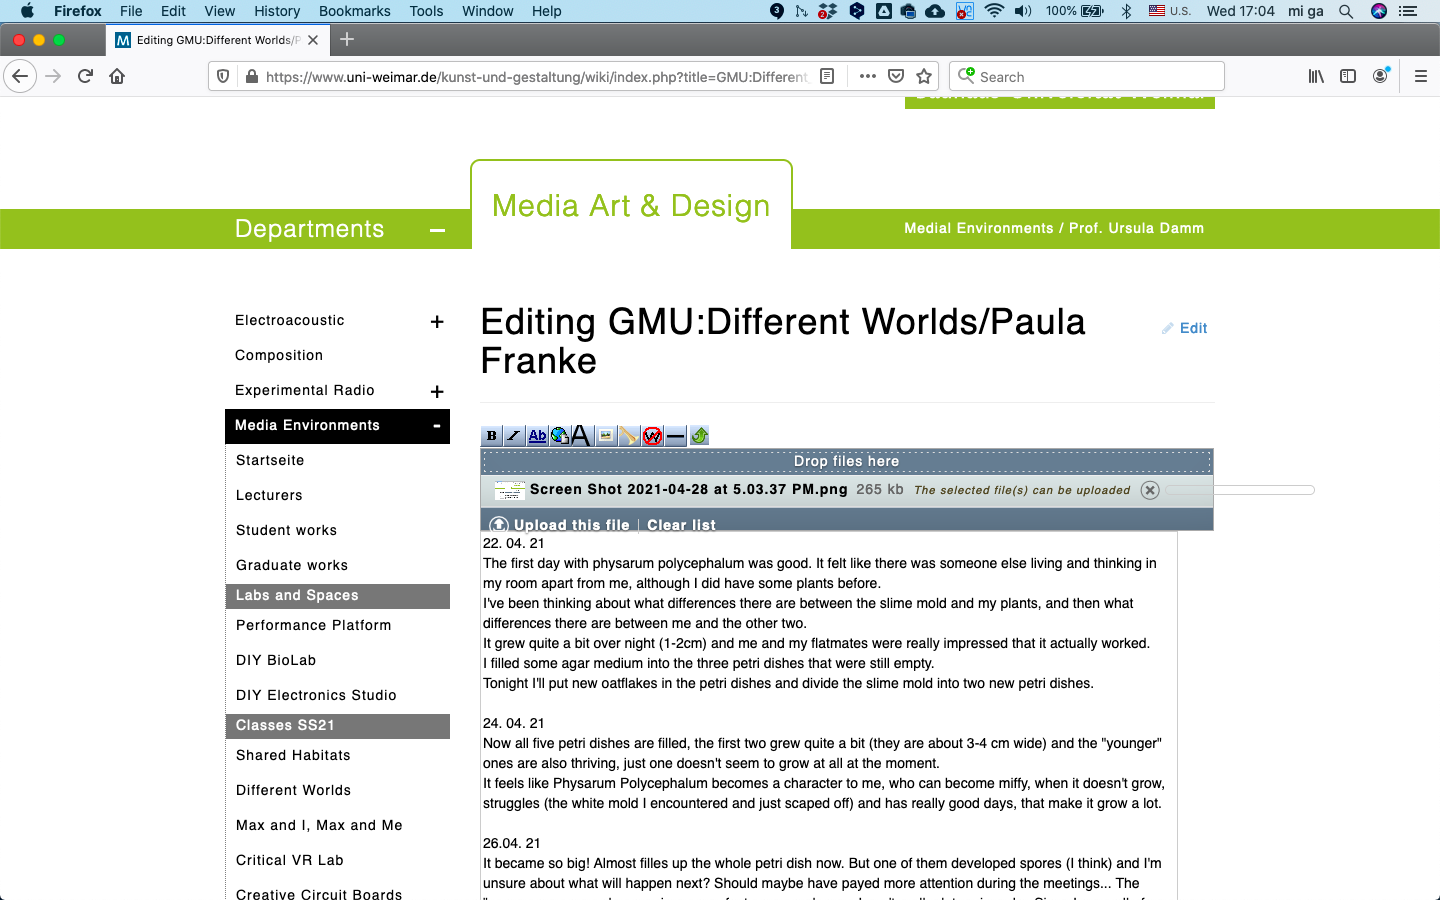
Task: Bookmark this page with star icon
Action: (x=924, y=76)
